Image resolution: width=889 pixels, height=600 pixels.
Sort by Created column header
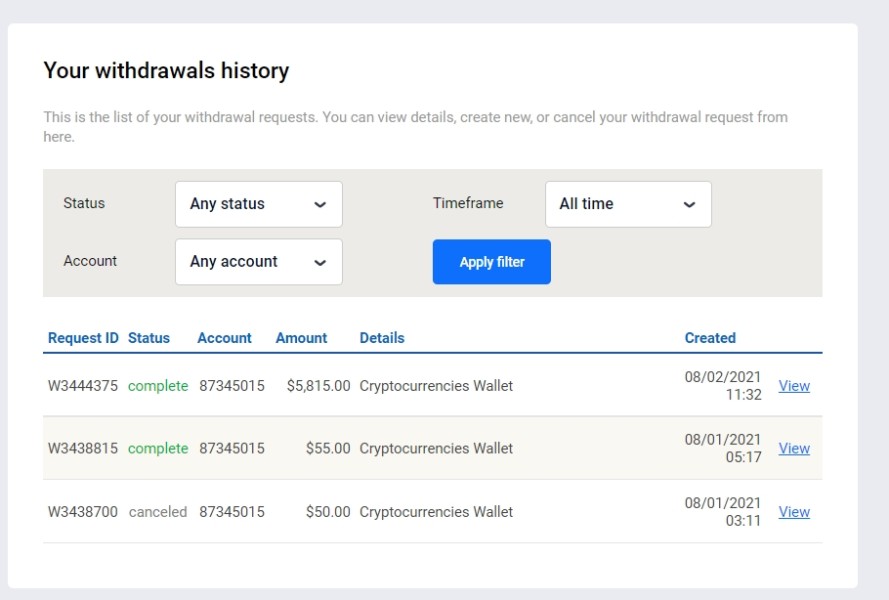click(710, 338)
